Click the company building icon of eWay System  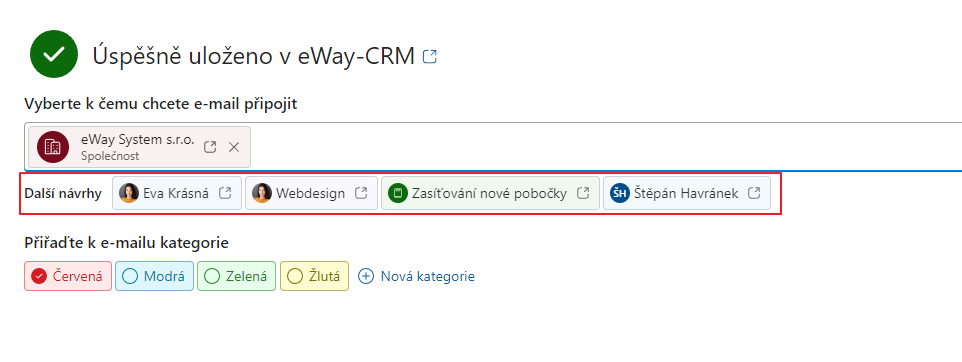pyautogui.click(x=53, y=147)
